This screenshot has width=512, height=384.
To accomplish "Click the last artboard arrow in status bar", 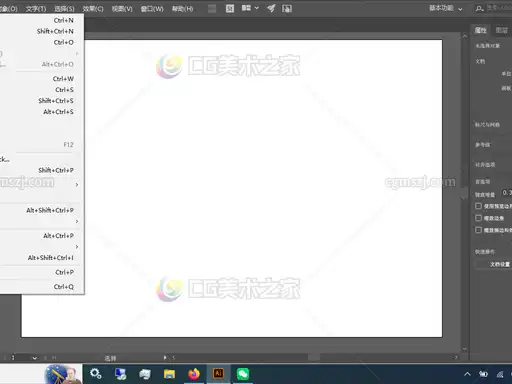I will tap(54, 358).
